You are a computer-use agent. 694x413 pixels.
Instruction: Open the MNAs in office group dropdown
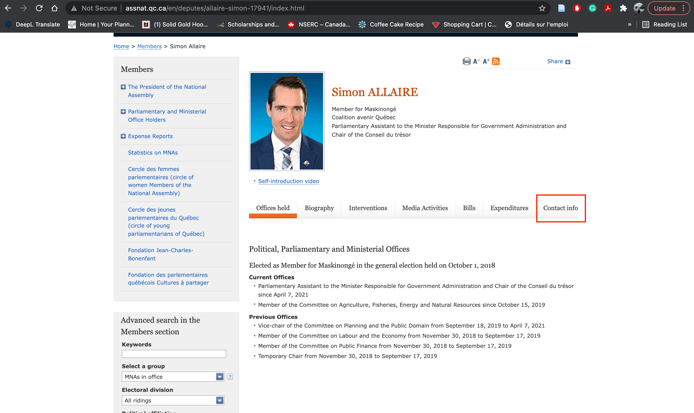(x=219, y=377)
